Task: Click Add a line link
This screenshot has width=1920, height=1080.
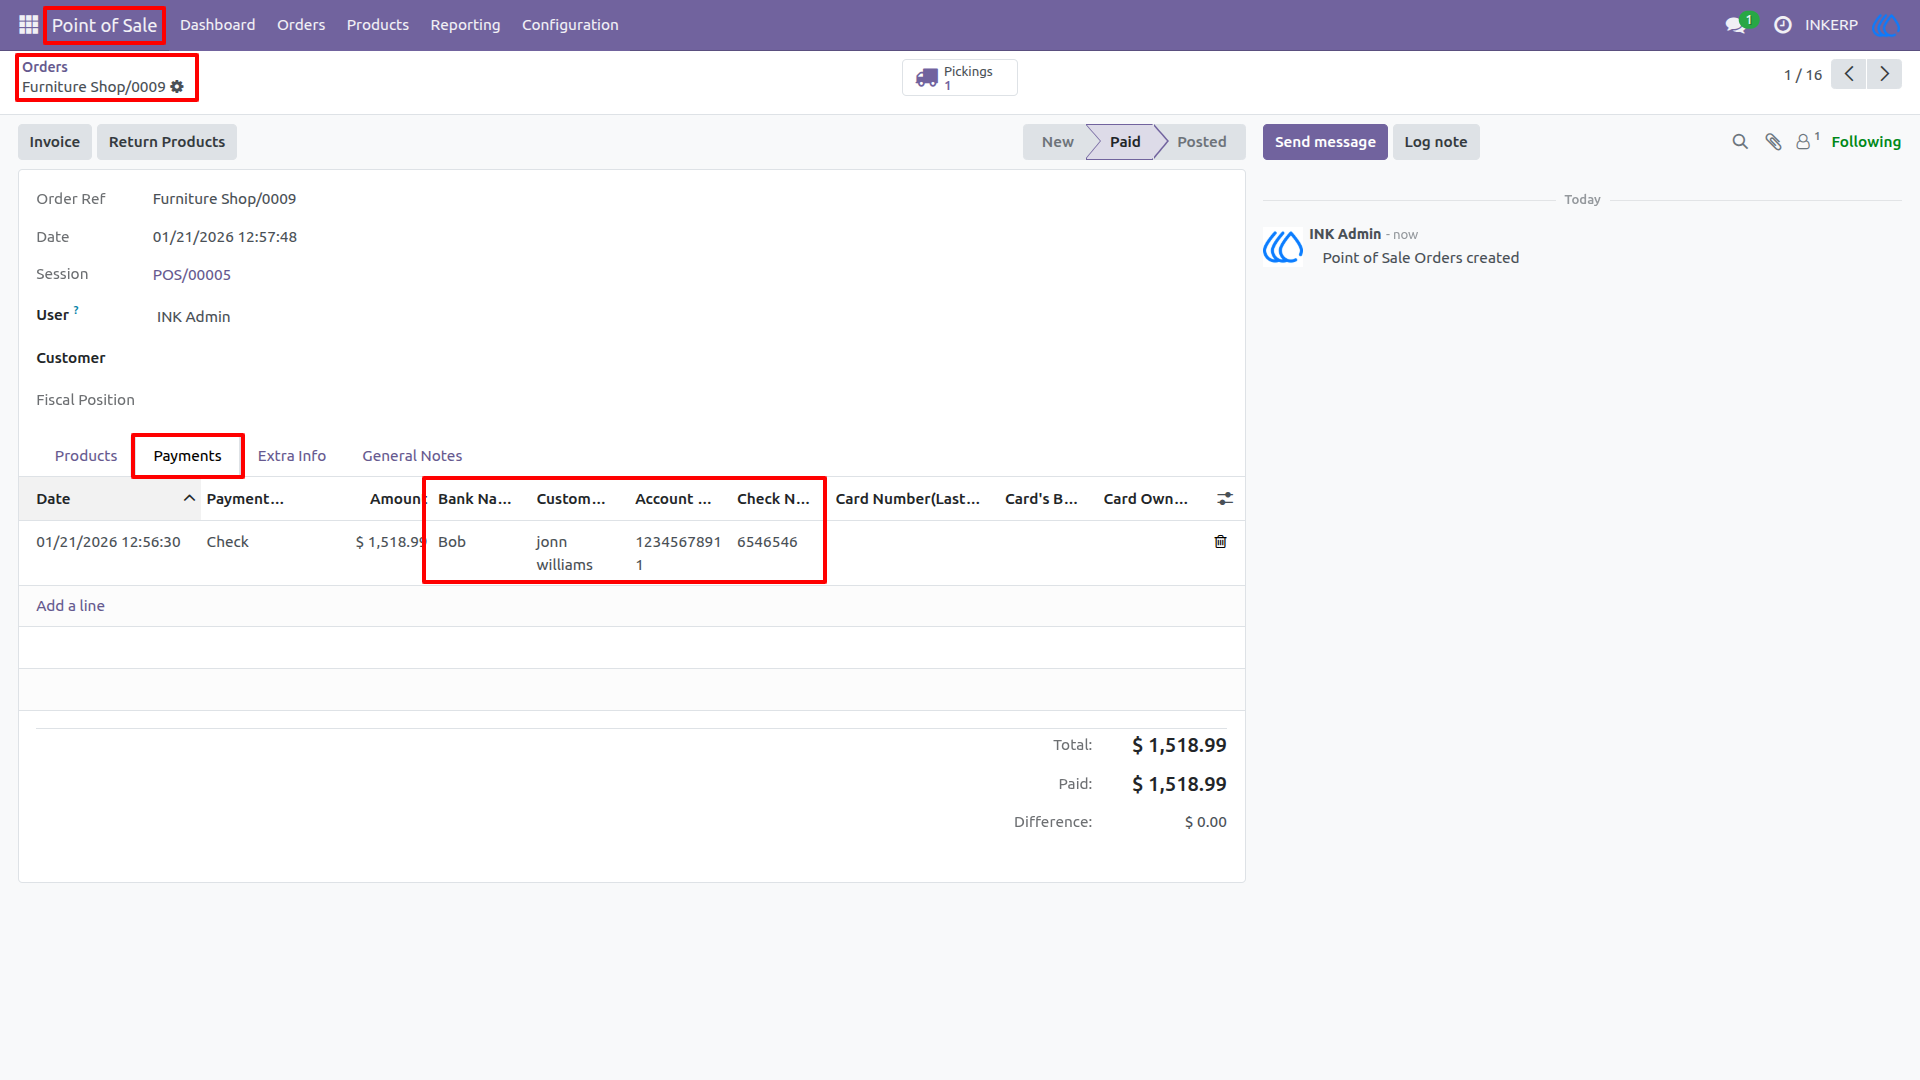Action: tap(70, 606)
